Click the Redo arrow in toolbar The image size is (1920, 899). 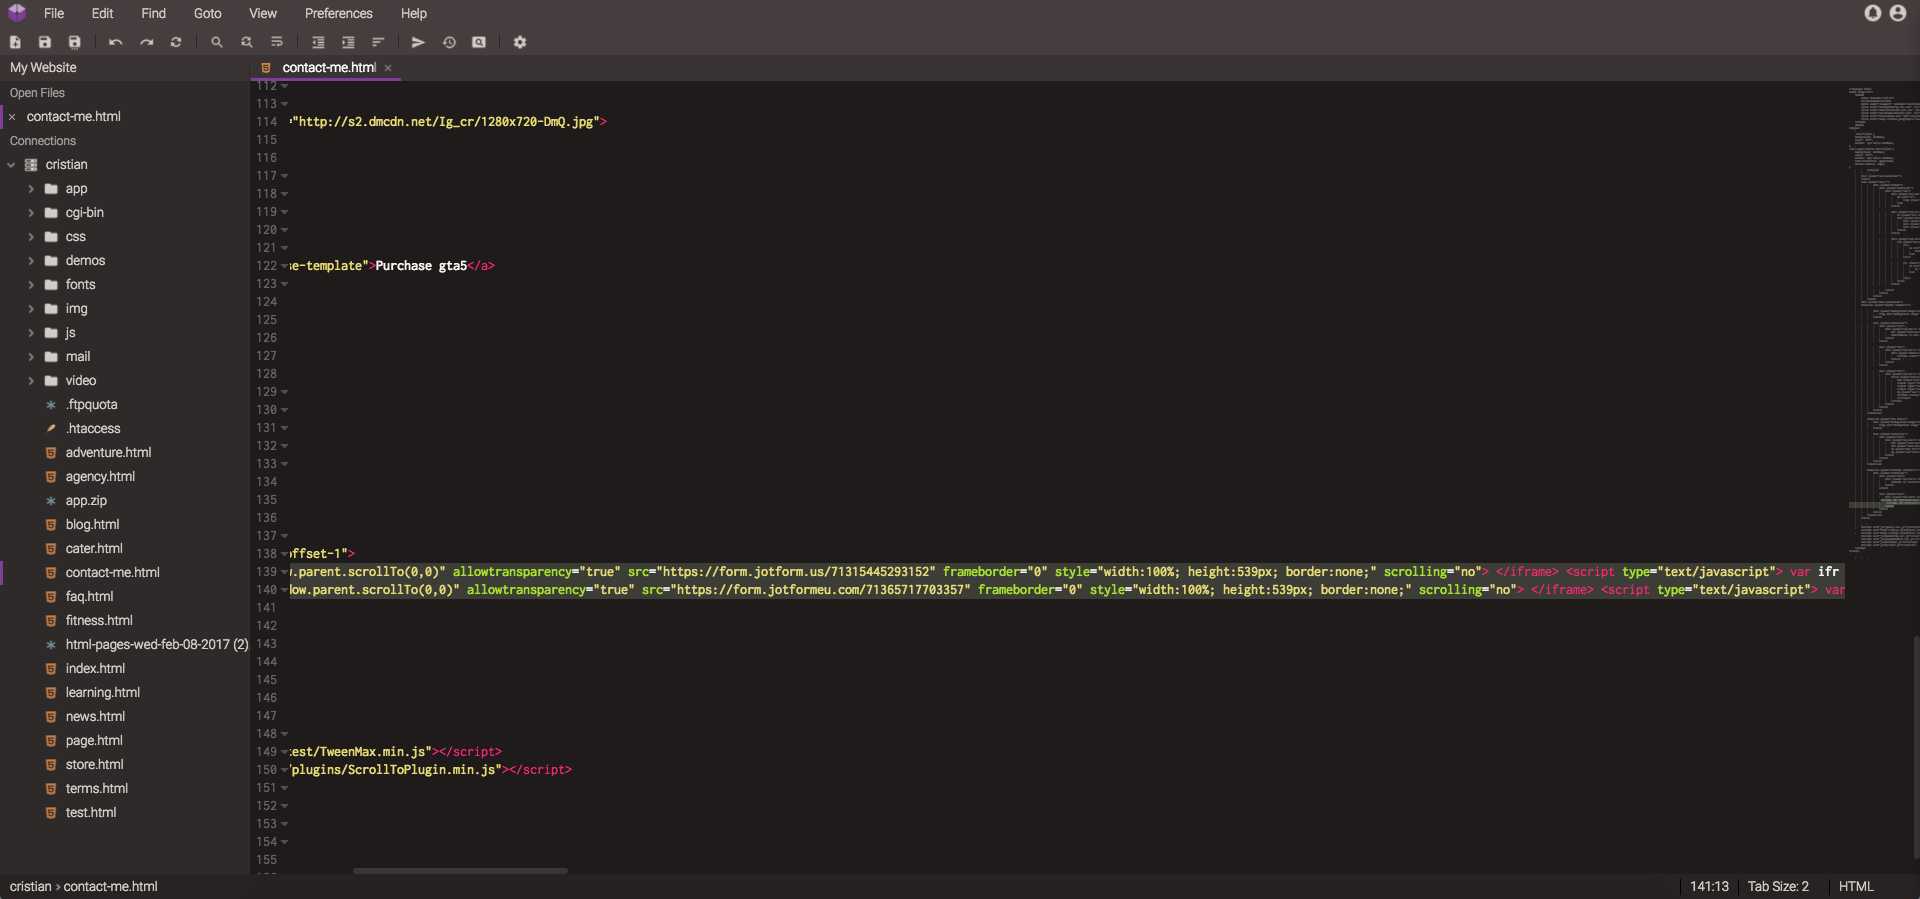tap(147, 42)
